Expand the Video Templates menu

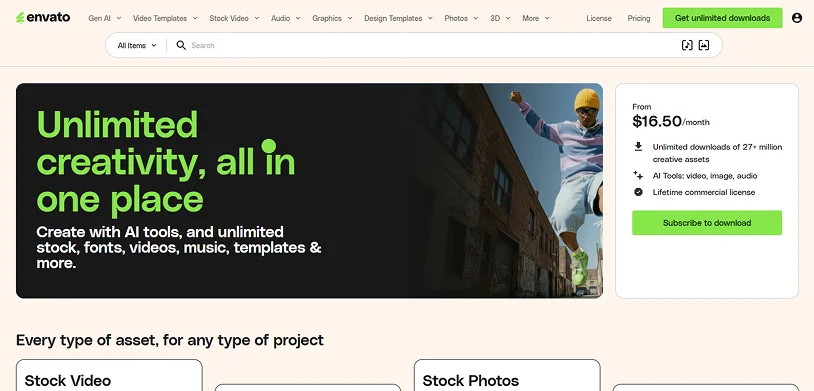coord(165,18)
